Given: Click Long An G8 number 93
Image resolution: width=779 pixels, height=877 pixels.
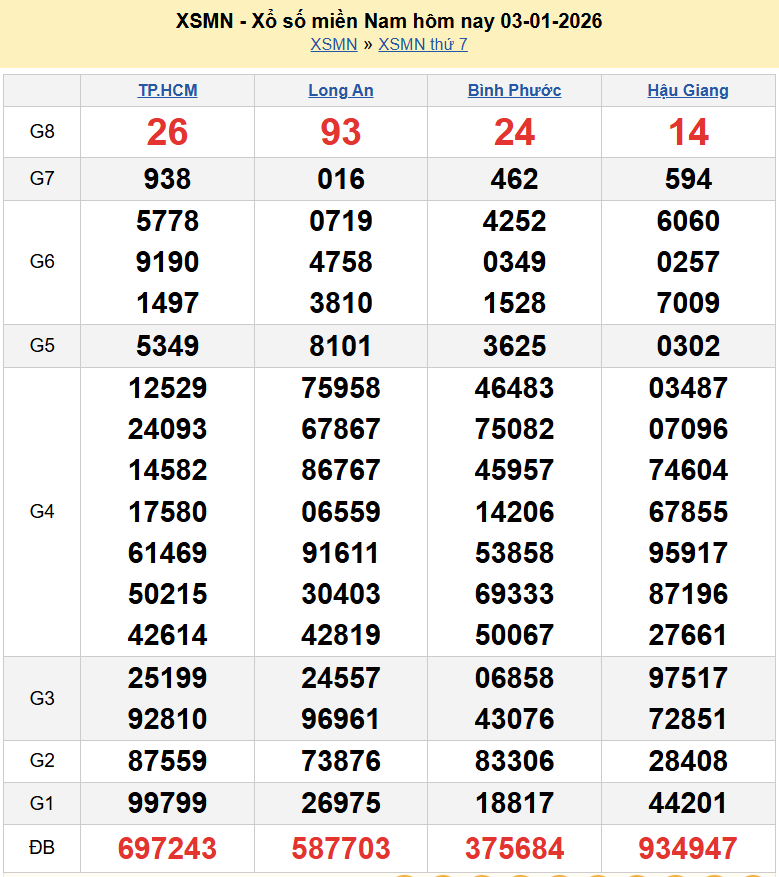Looking at the screenshot, I should [341, 132].
